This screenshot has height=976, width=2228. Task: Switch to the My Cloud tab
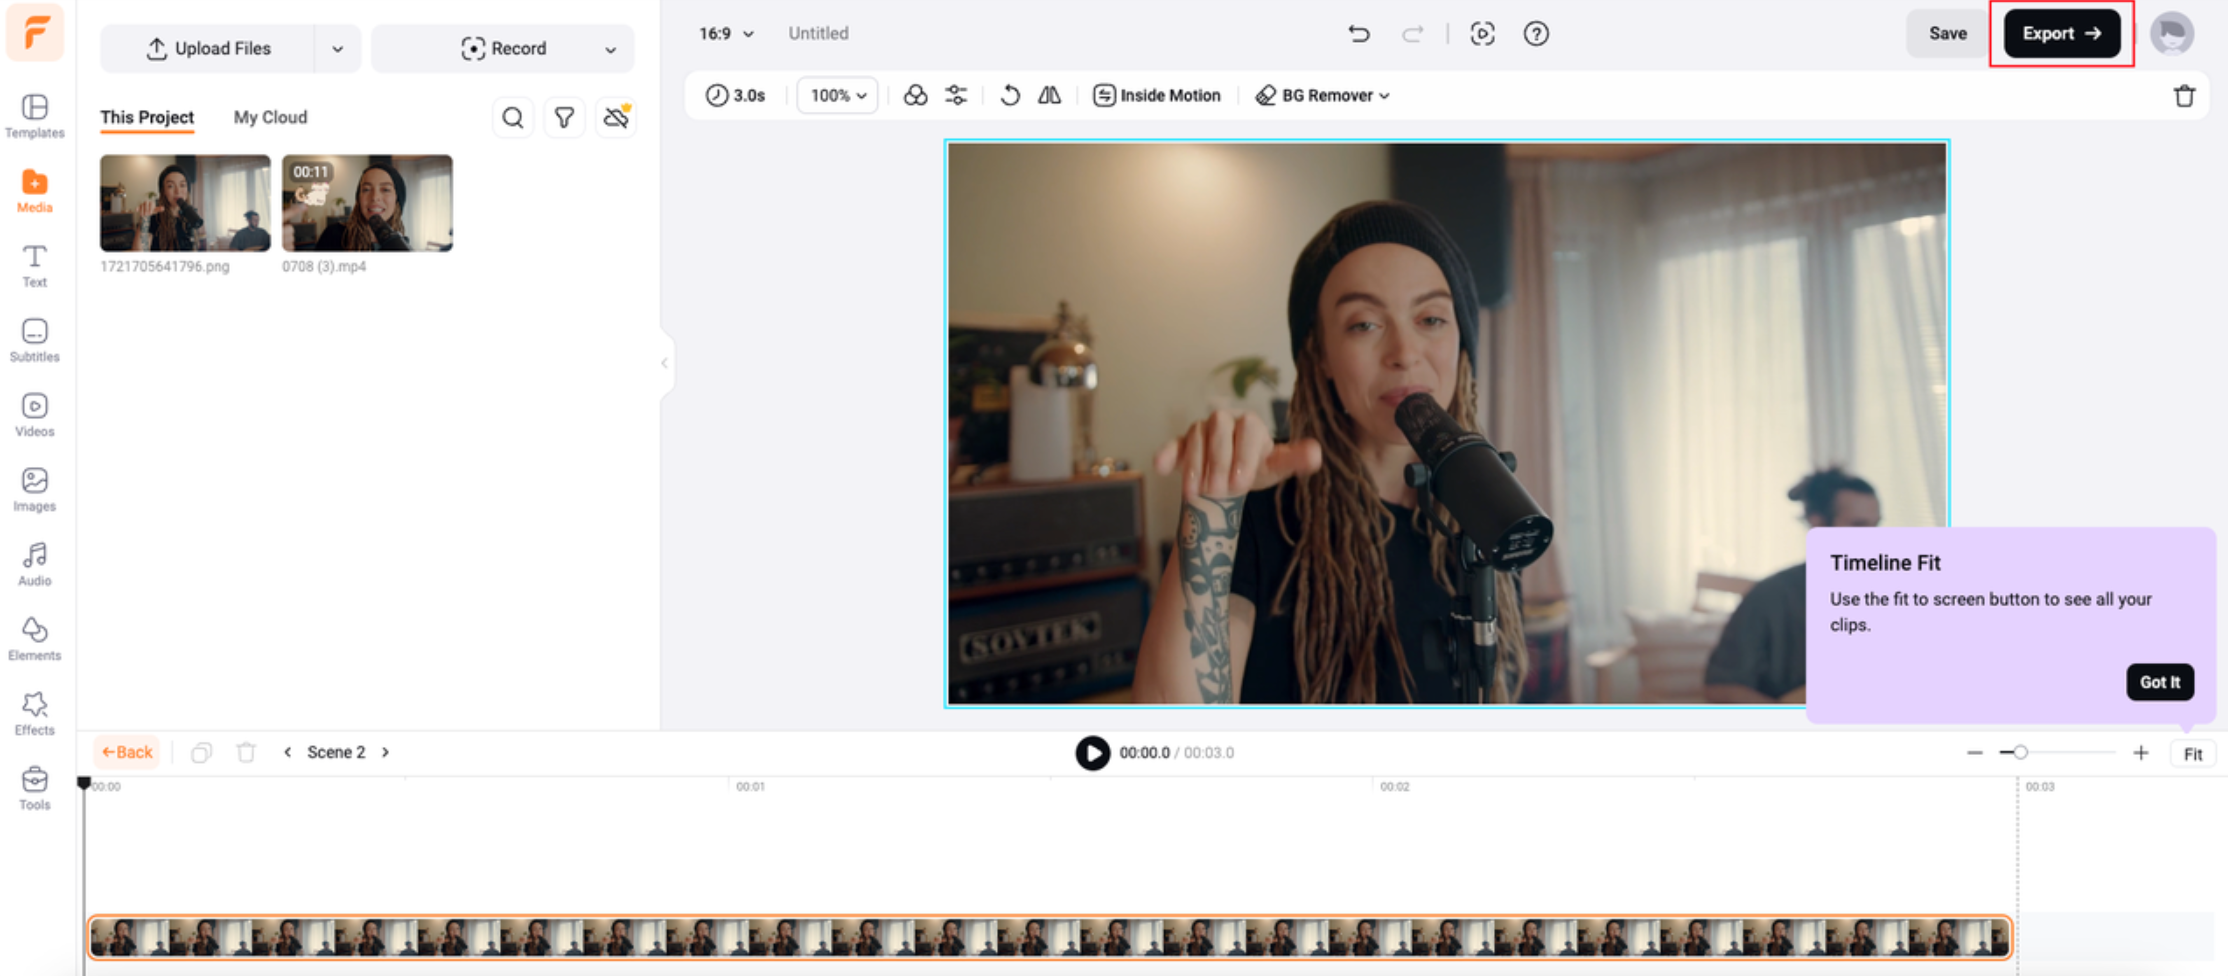coord(269,117)
